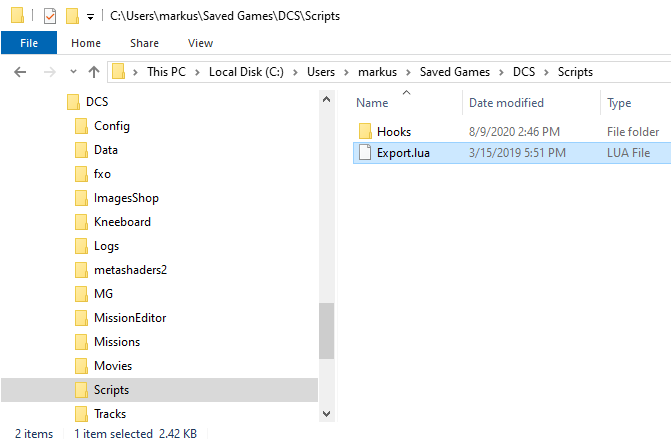Click the Properties checkmark icon in title bar
The width and height of the screenshot is (671, 446).
(x=50, y=16)
